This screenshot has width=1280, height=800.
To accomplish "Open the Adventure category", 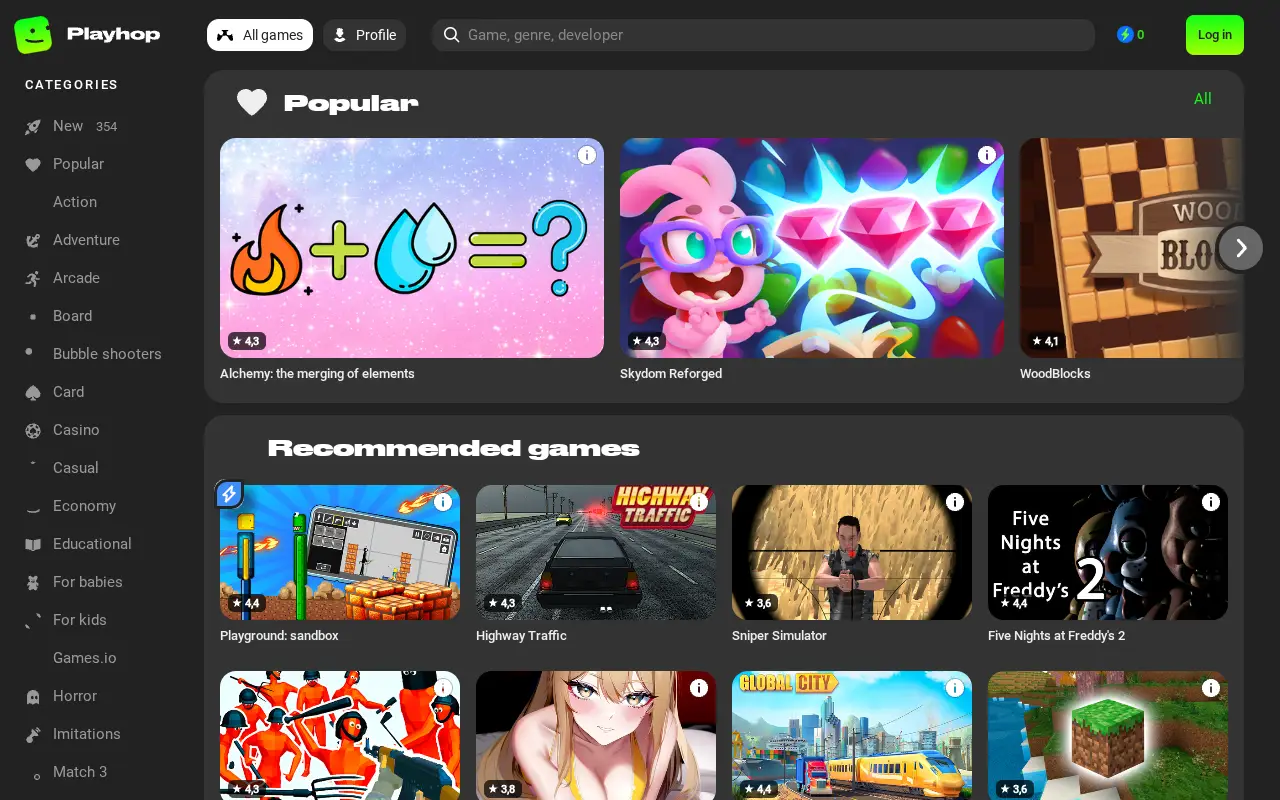I will 86,240.
